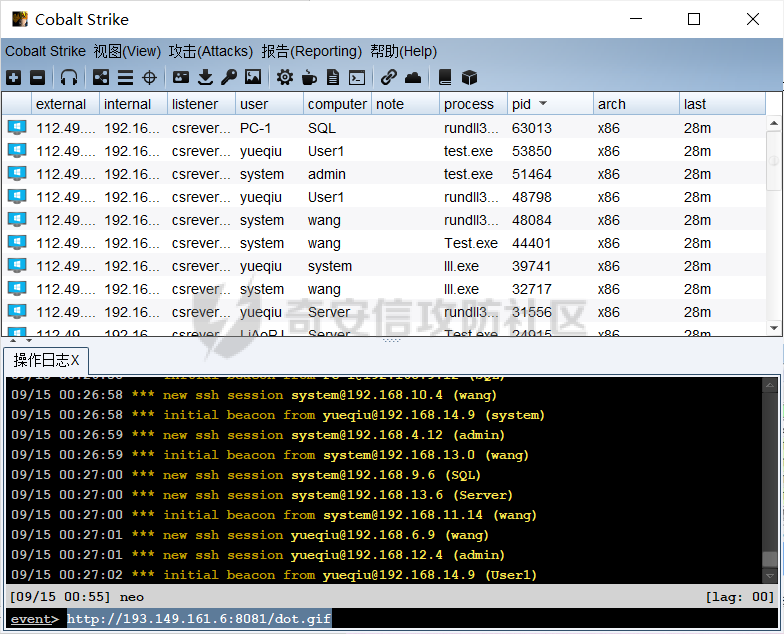The width and height of the screenshot is (784, 634).
Task: Click the Disconnect minus icon
Action: (37, 77)
